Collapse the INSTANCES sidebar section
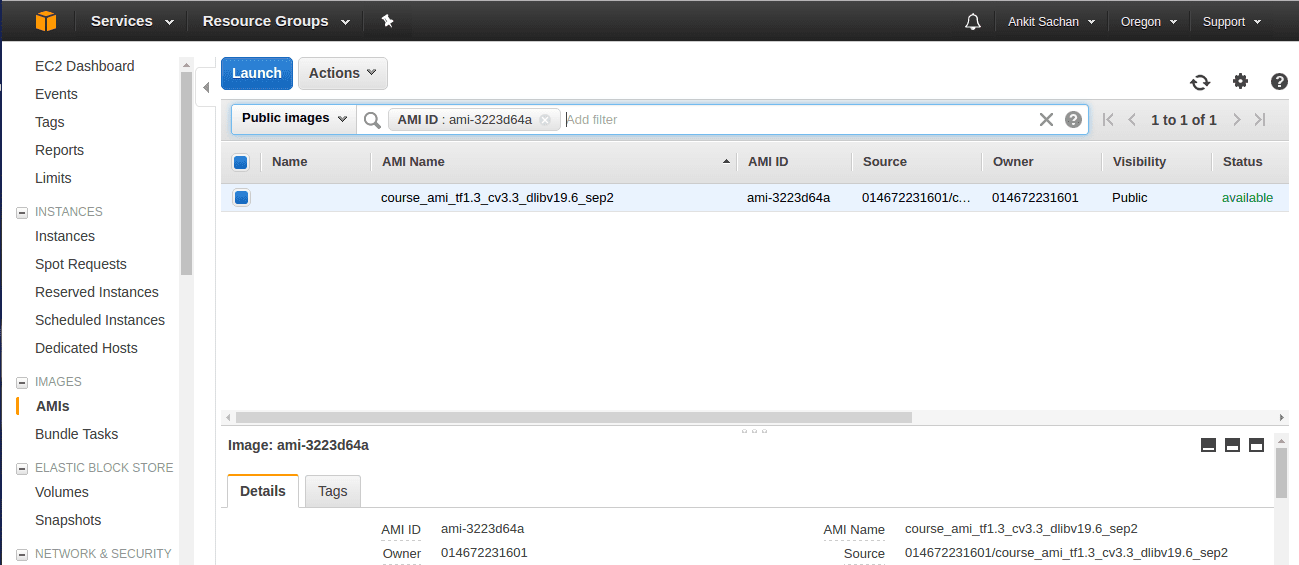1299x565 pixels. click(x=22, y=212)
